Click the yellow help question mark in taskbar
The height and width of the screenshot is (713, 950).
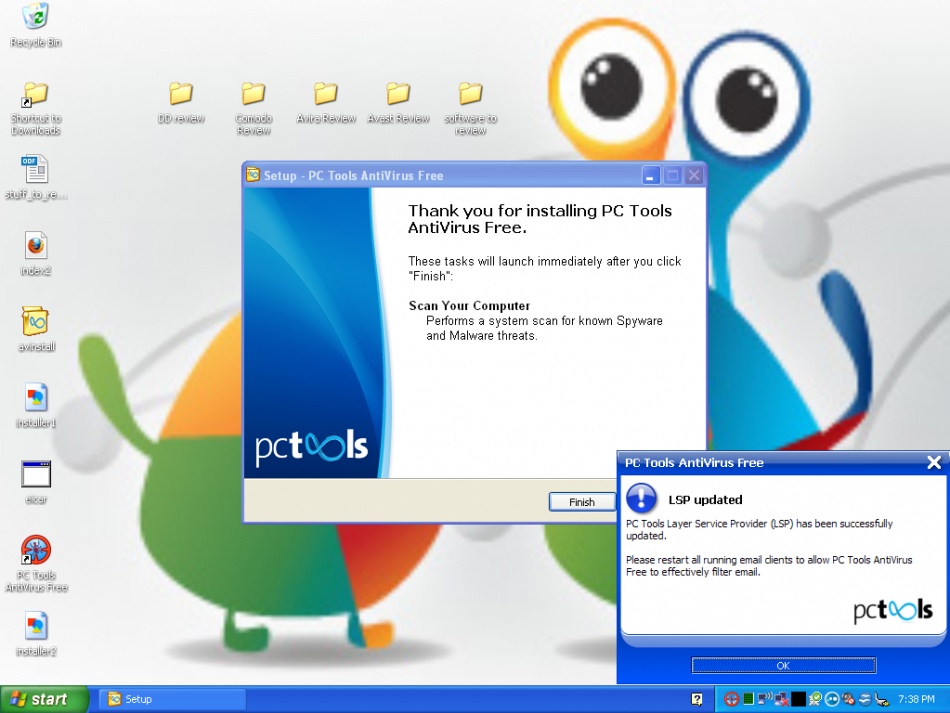pos(697,700)
